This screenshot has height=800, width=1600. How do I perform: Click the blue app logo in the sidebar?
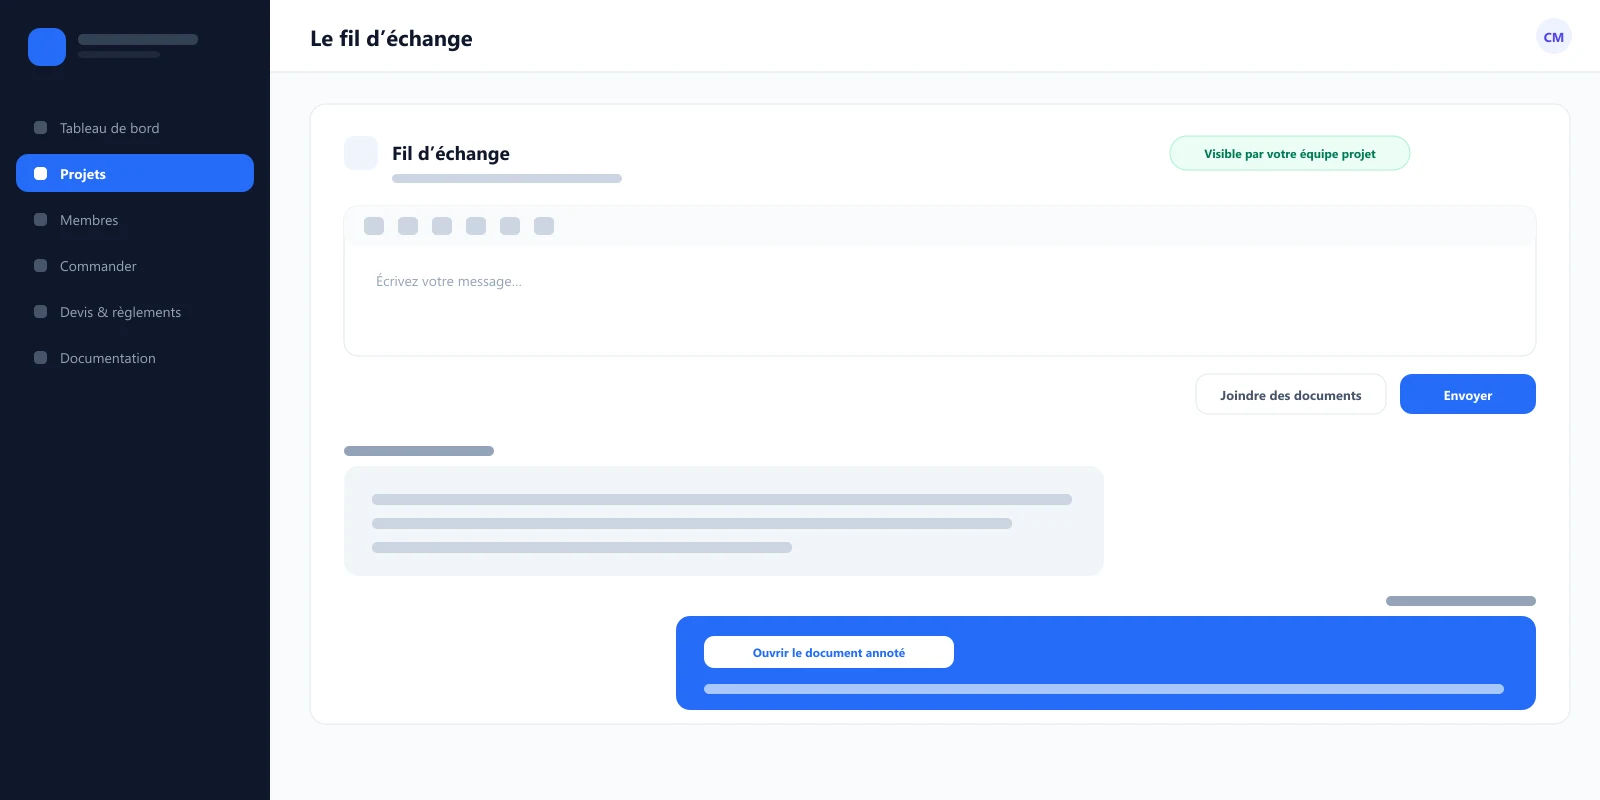point(47,47)
